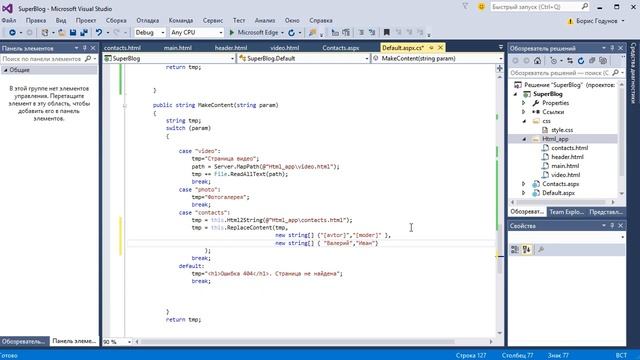Collapse the css folder node
Image resolution: width=640 pixels, height=360 pixels.
coord(524,121)
